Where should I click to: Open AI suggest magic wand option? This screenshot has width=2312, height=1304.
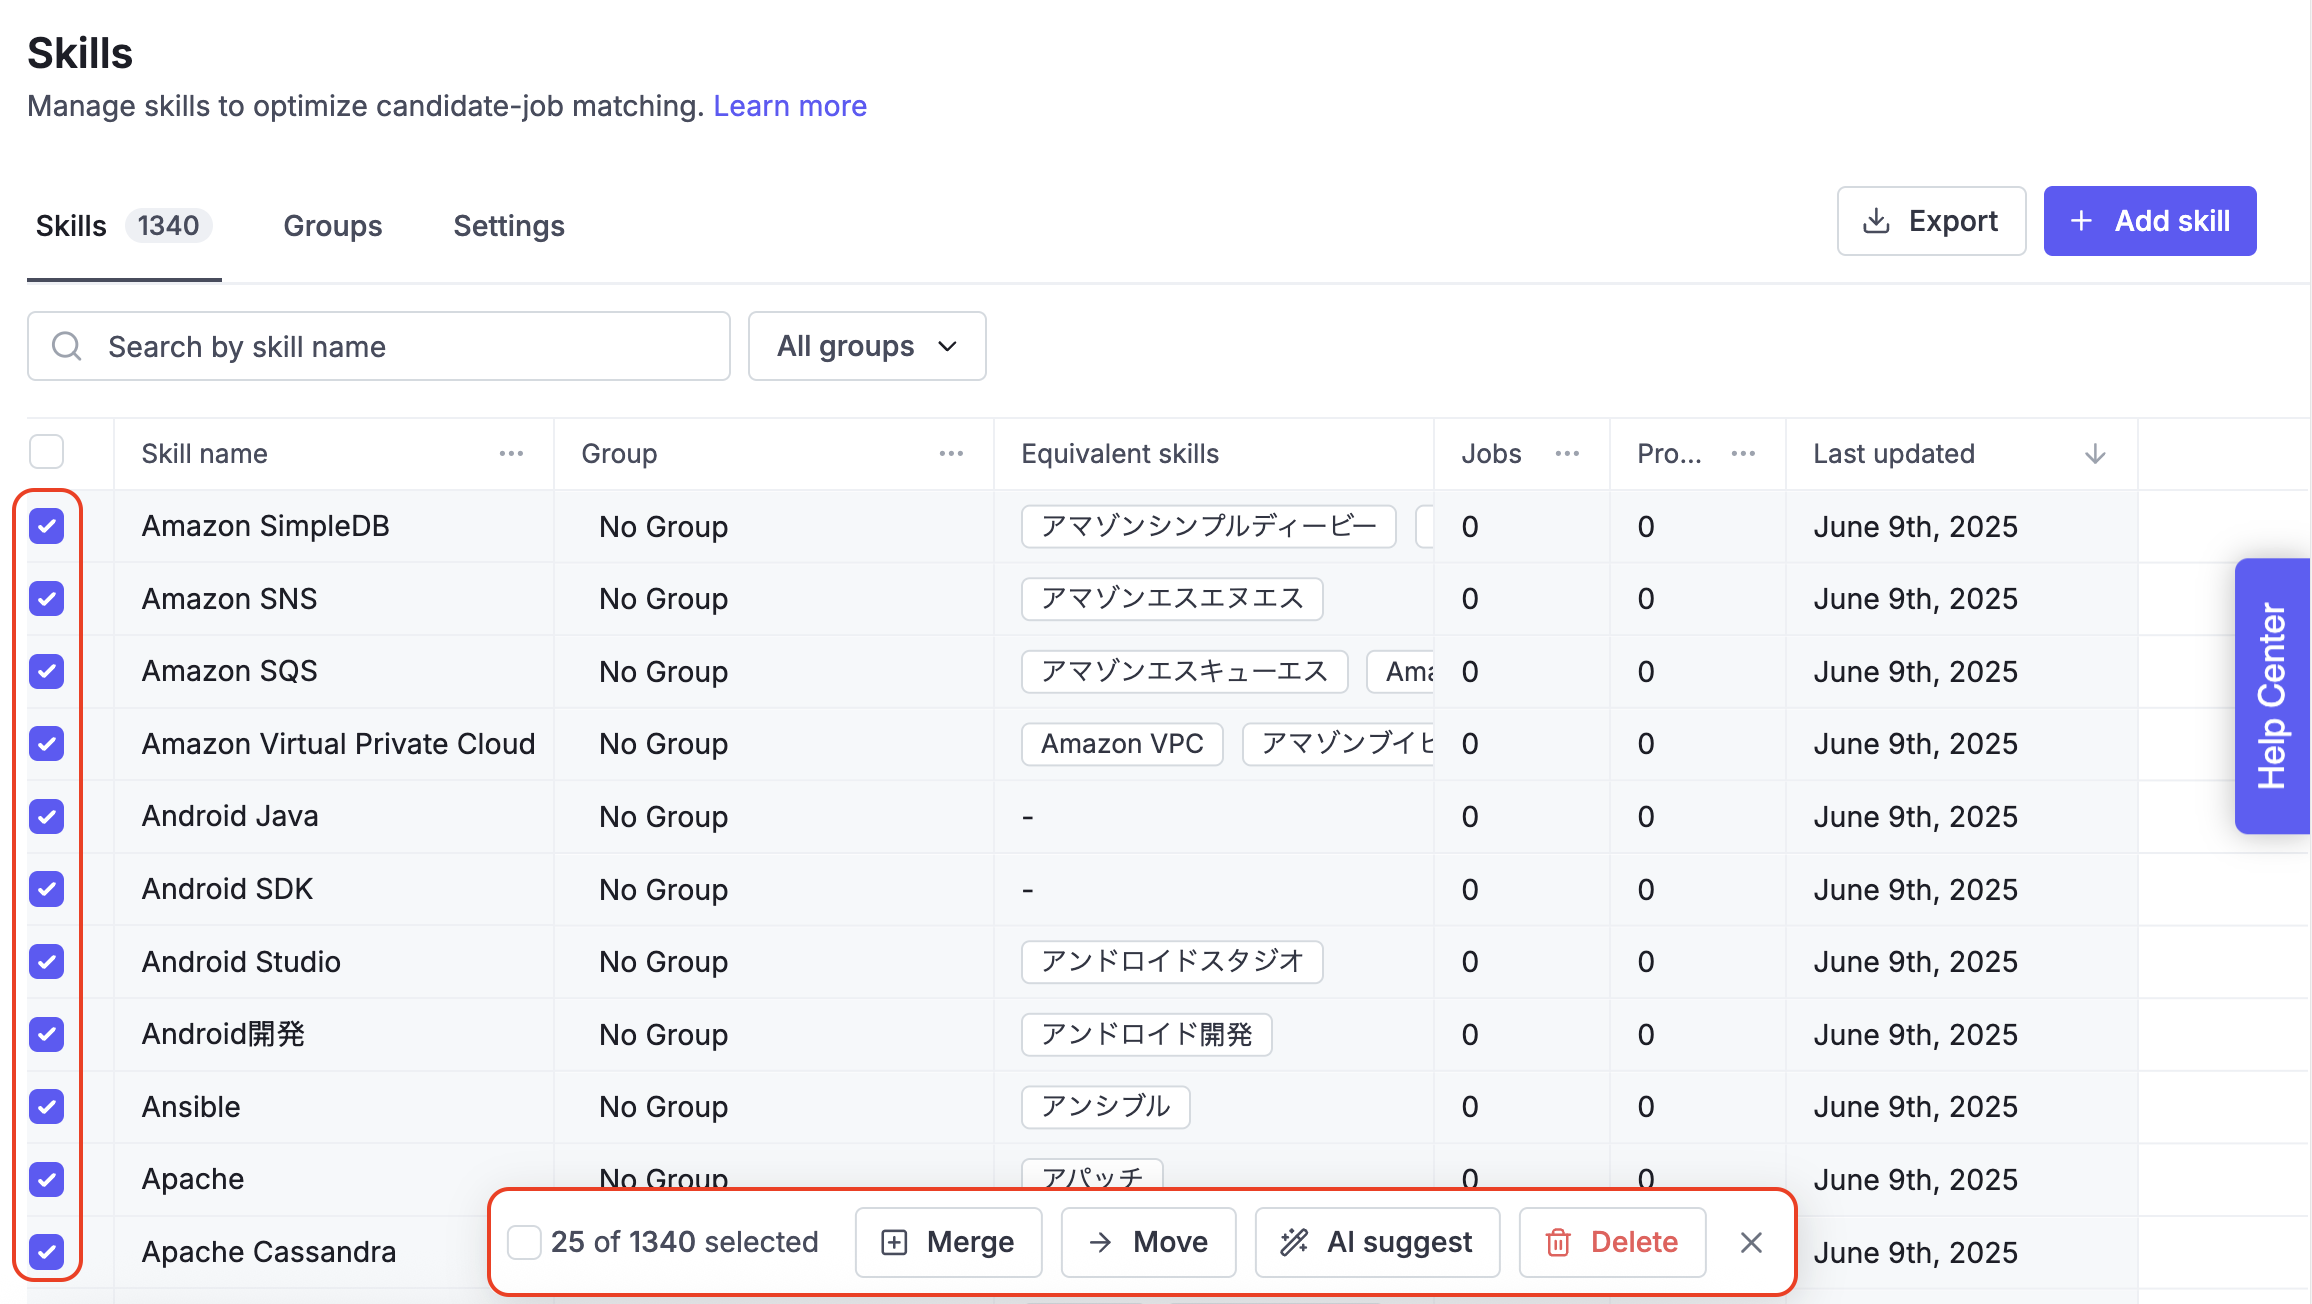(1377, 1242)
